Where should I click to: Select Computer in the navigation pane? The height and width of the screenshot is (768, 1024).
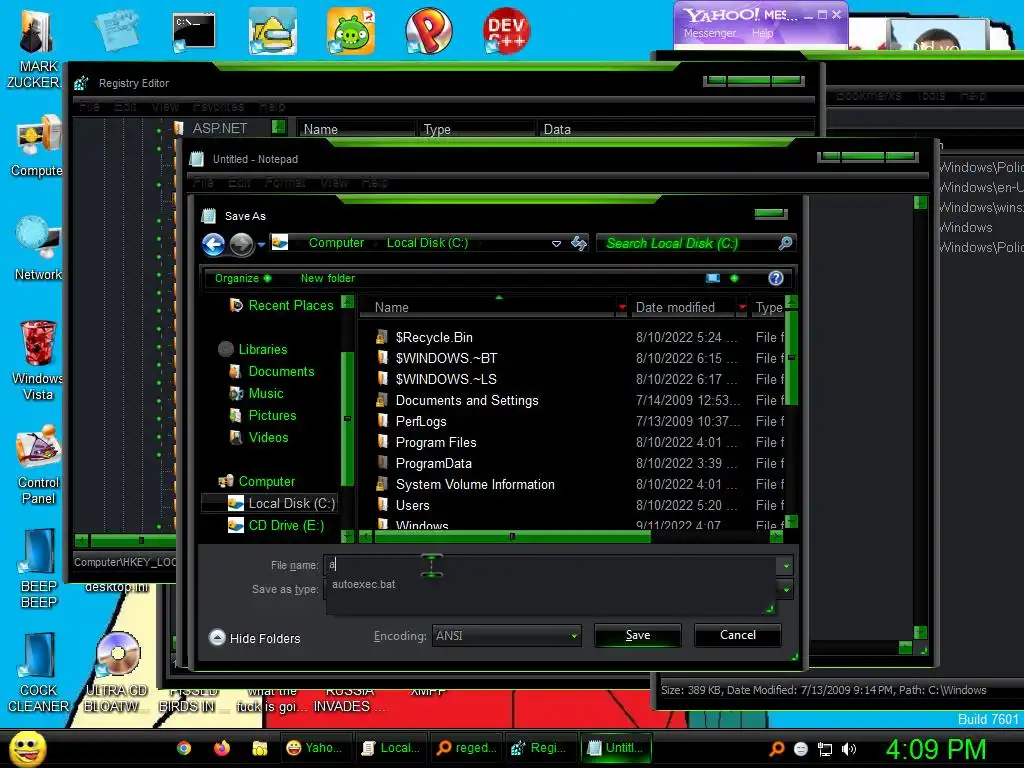(257, 481)
